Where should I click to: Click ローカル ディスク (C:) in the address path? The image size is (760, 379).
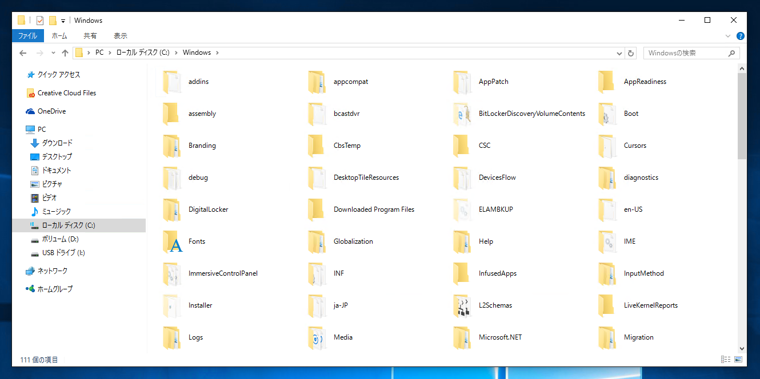click(143, 53)
